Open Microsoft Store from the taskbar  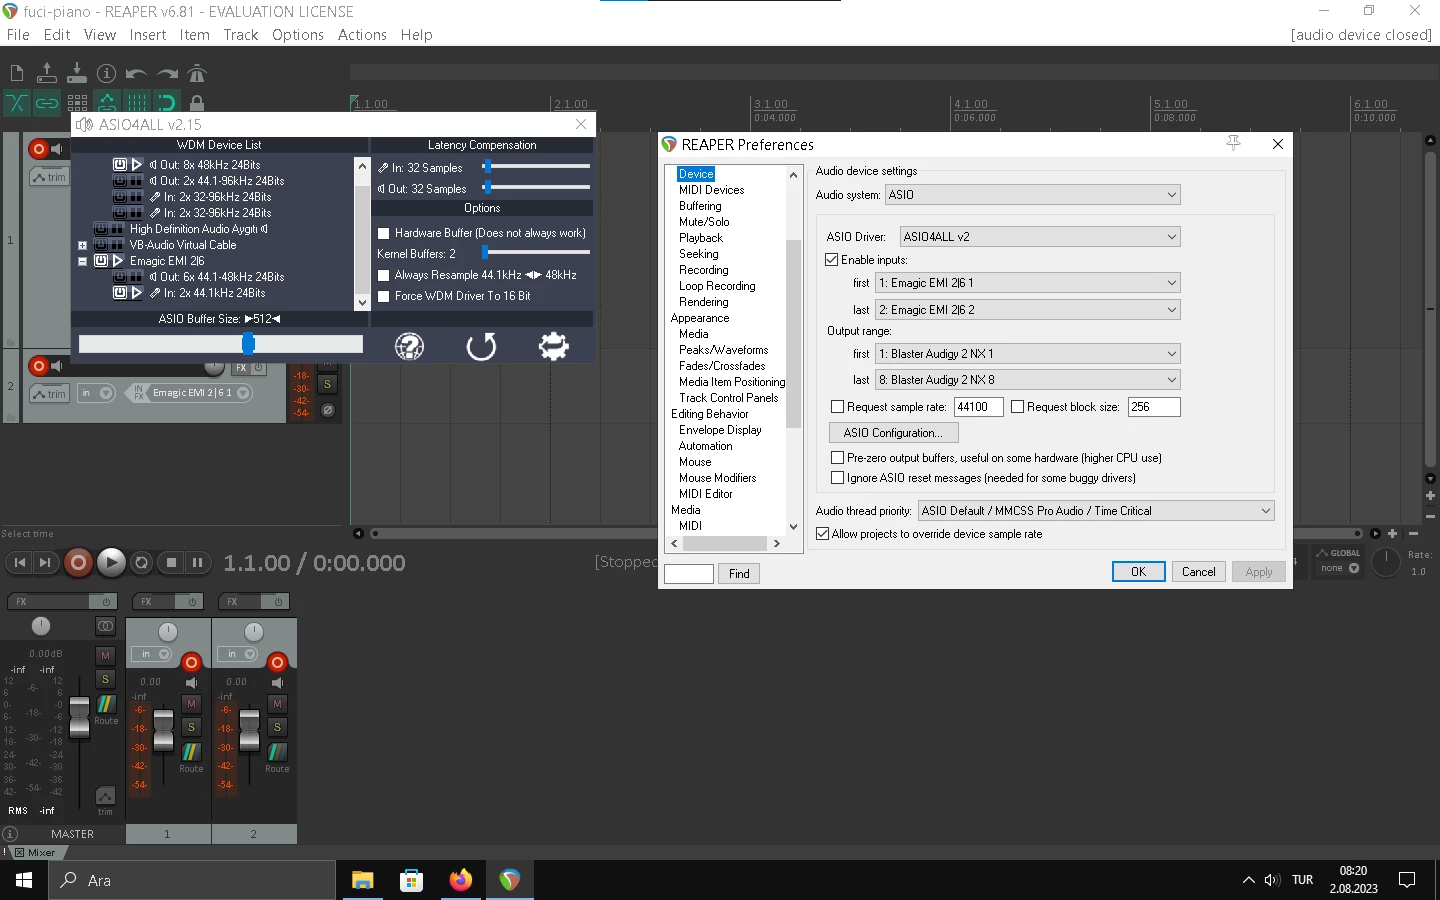coord(411,880)
